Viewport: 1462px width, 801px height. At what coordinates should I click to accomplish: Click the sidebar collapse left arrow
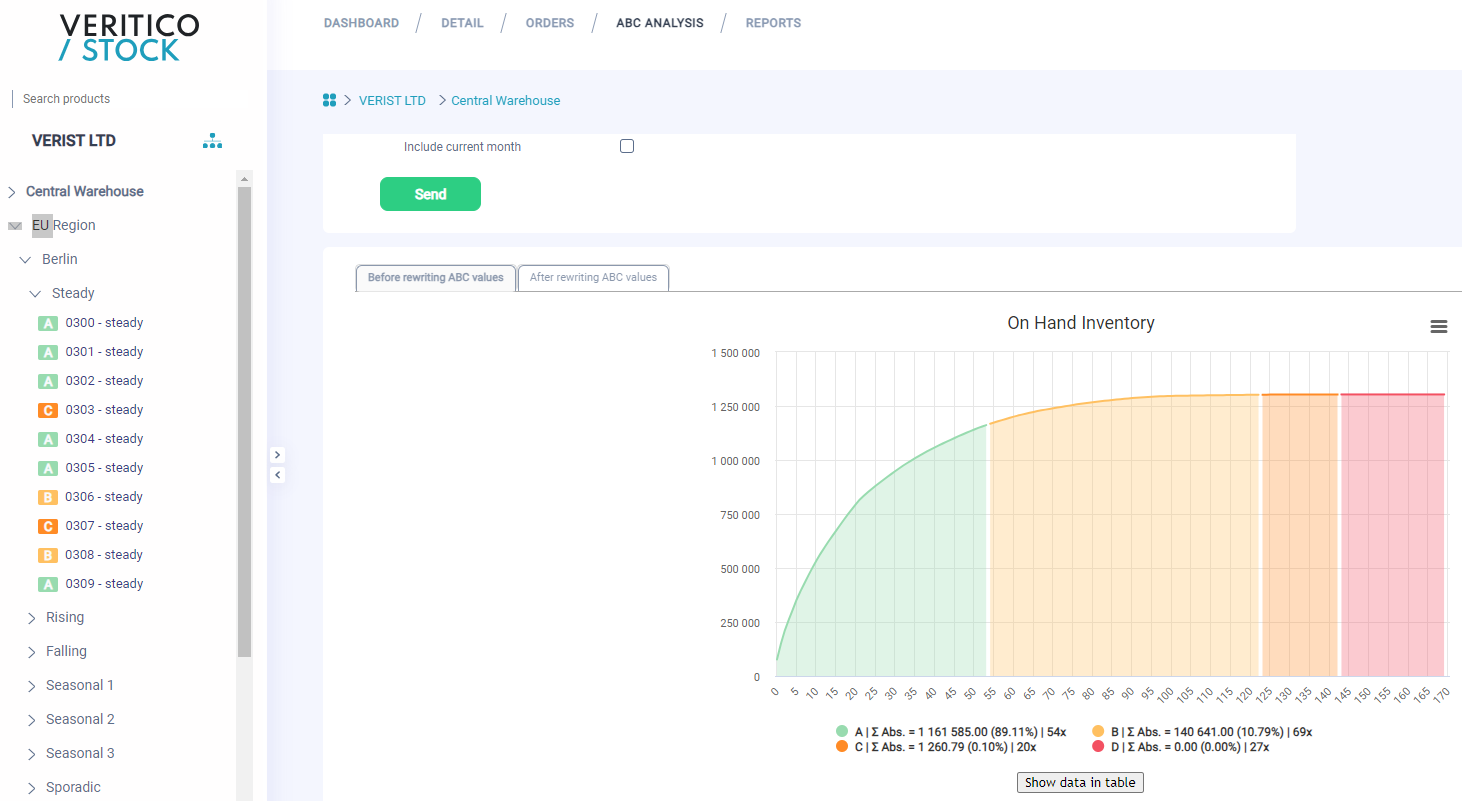pyautogui.click(x=278, y=475)
